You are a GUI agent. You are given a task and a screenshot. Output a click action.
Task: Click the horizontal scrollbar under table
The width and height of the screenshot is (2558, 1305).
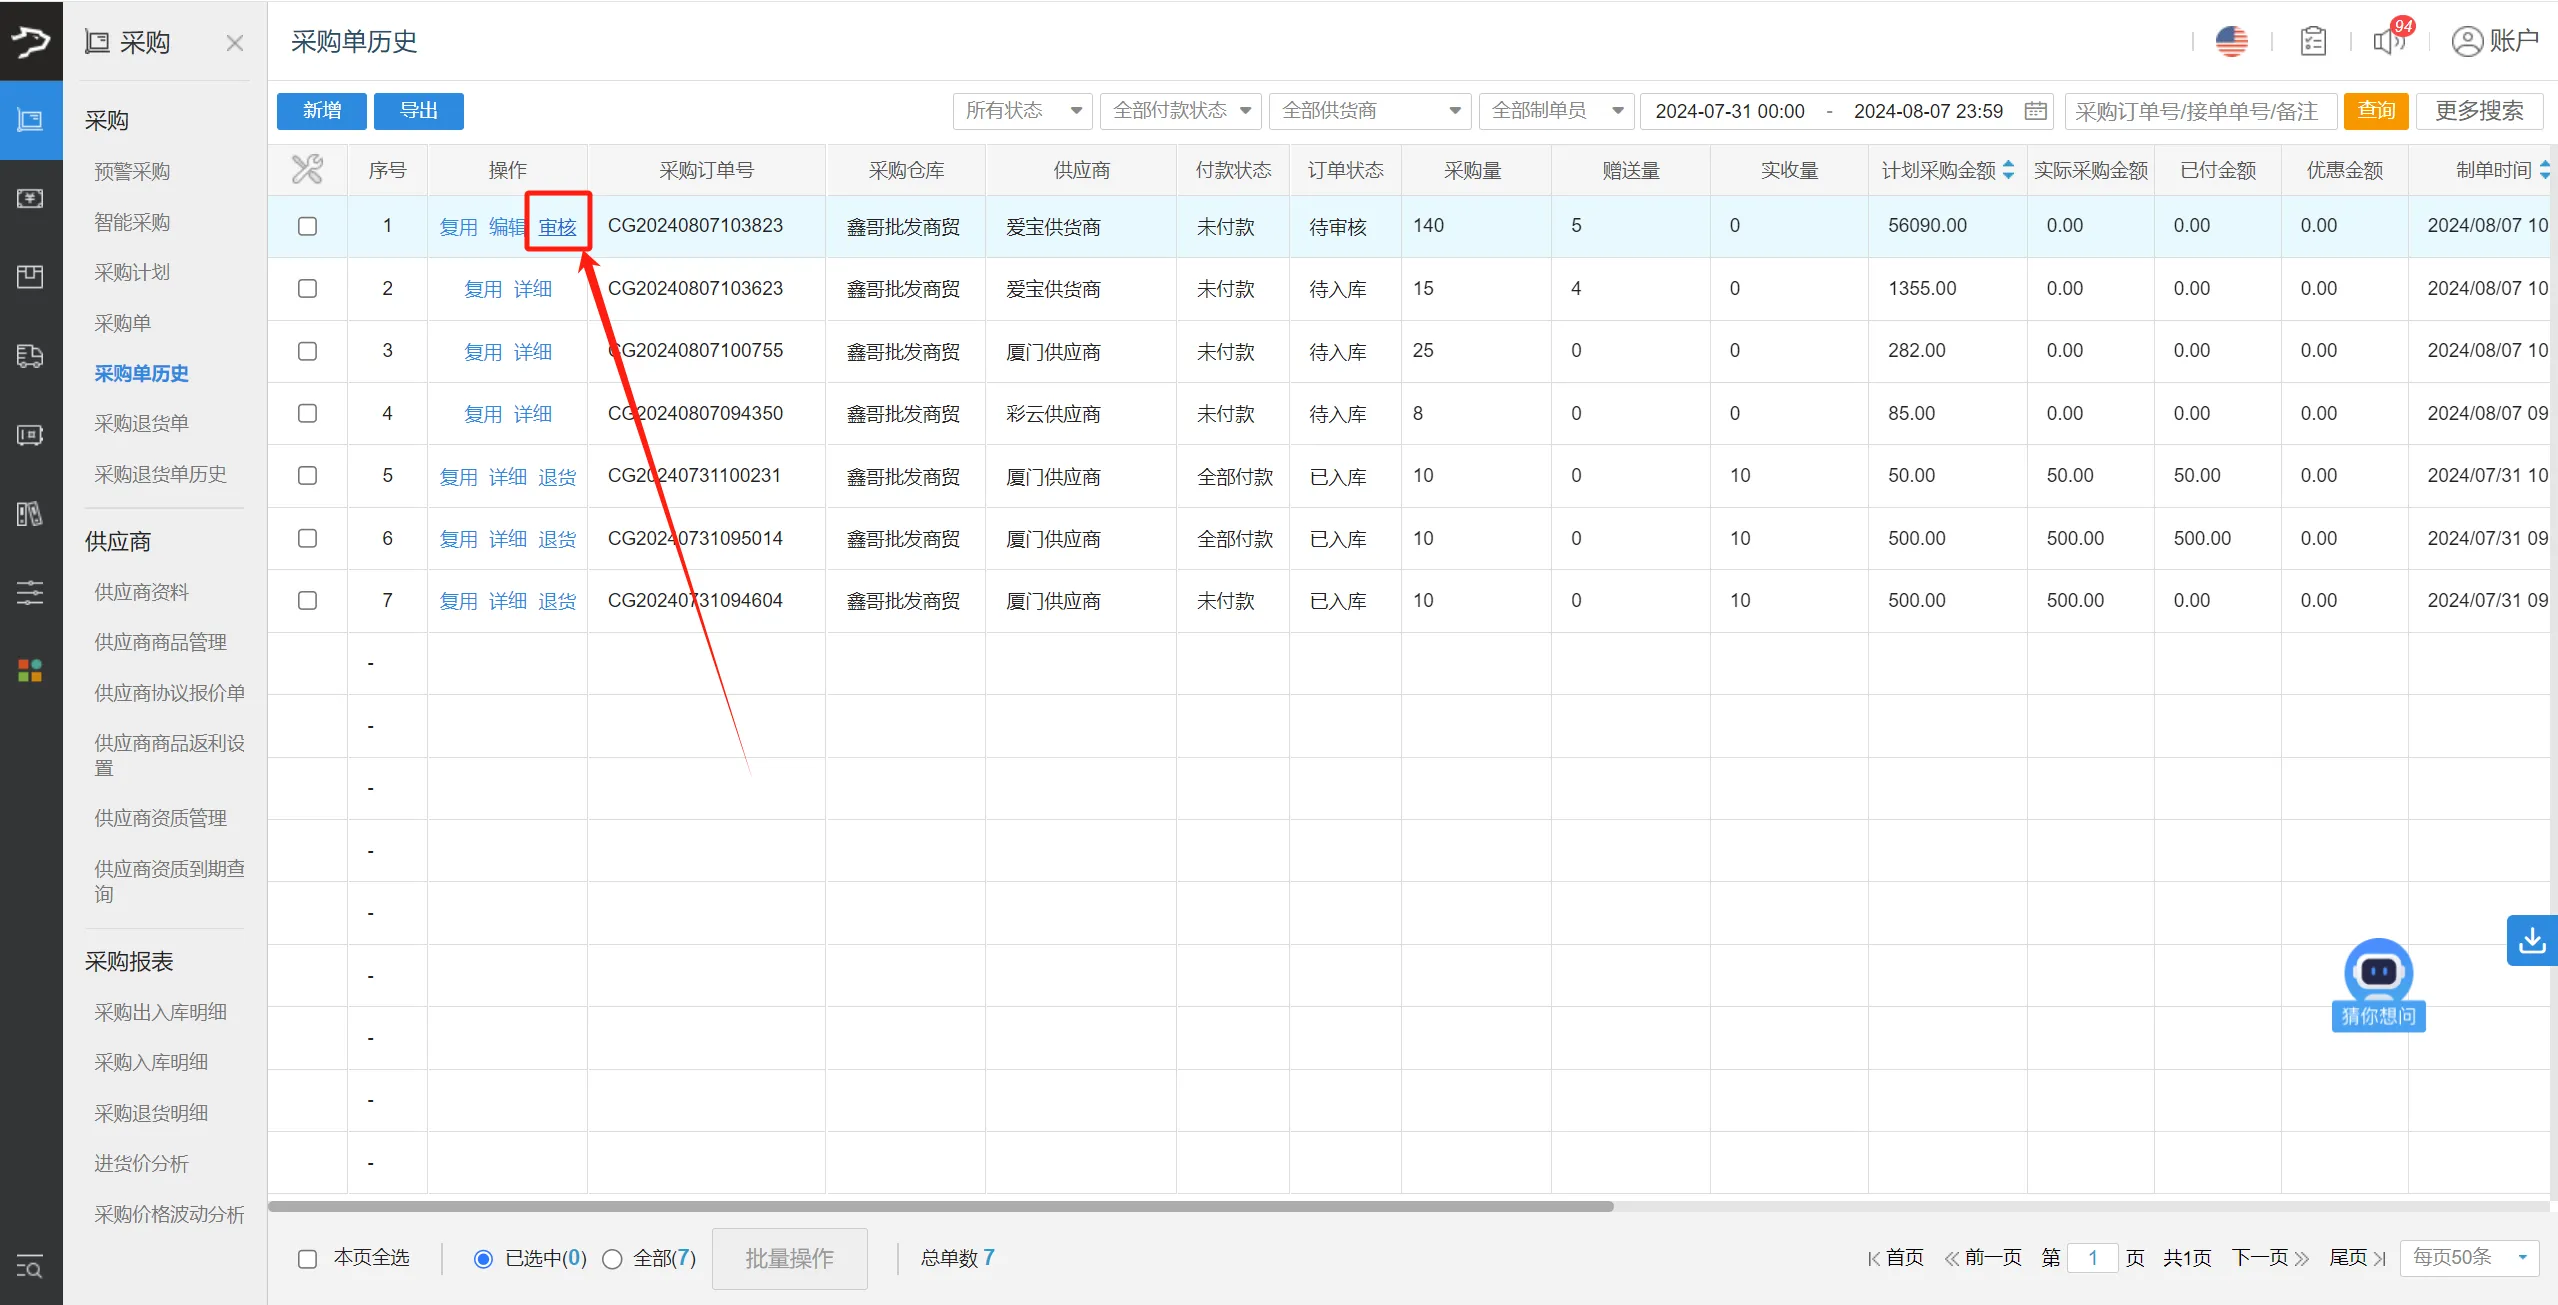pyautogui.click(x=940, y=1206)
